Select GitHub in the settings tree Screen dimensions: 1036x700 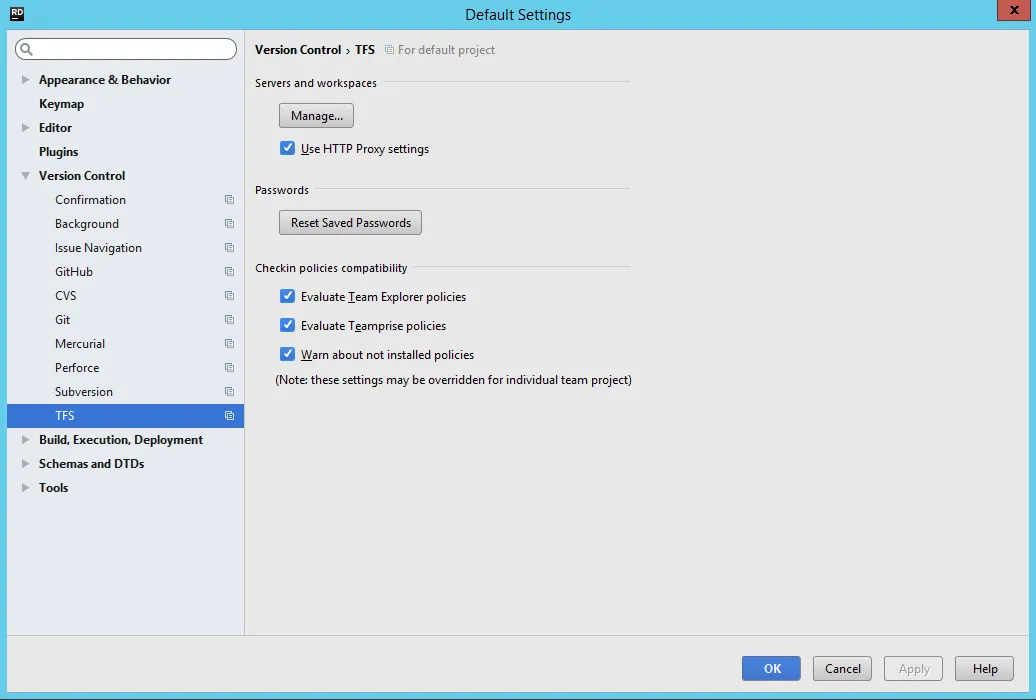pyautogui.click(x=74, y=272)
